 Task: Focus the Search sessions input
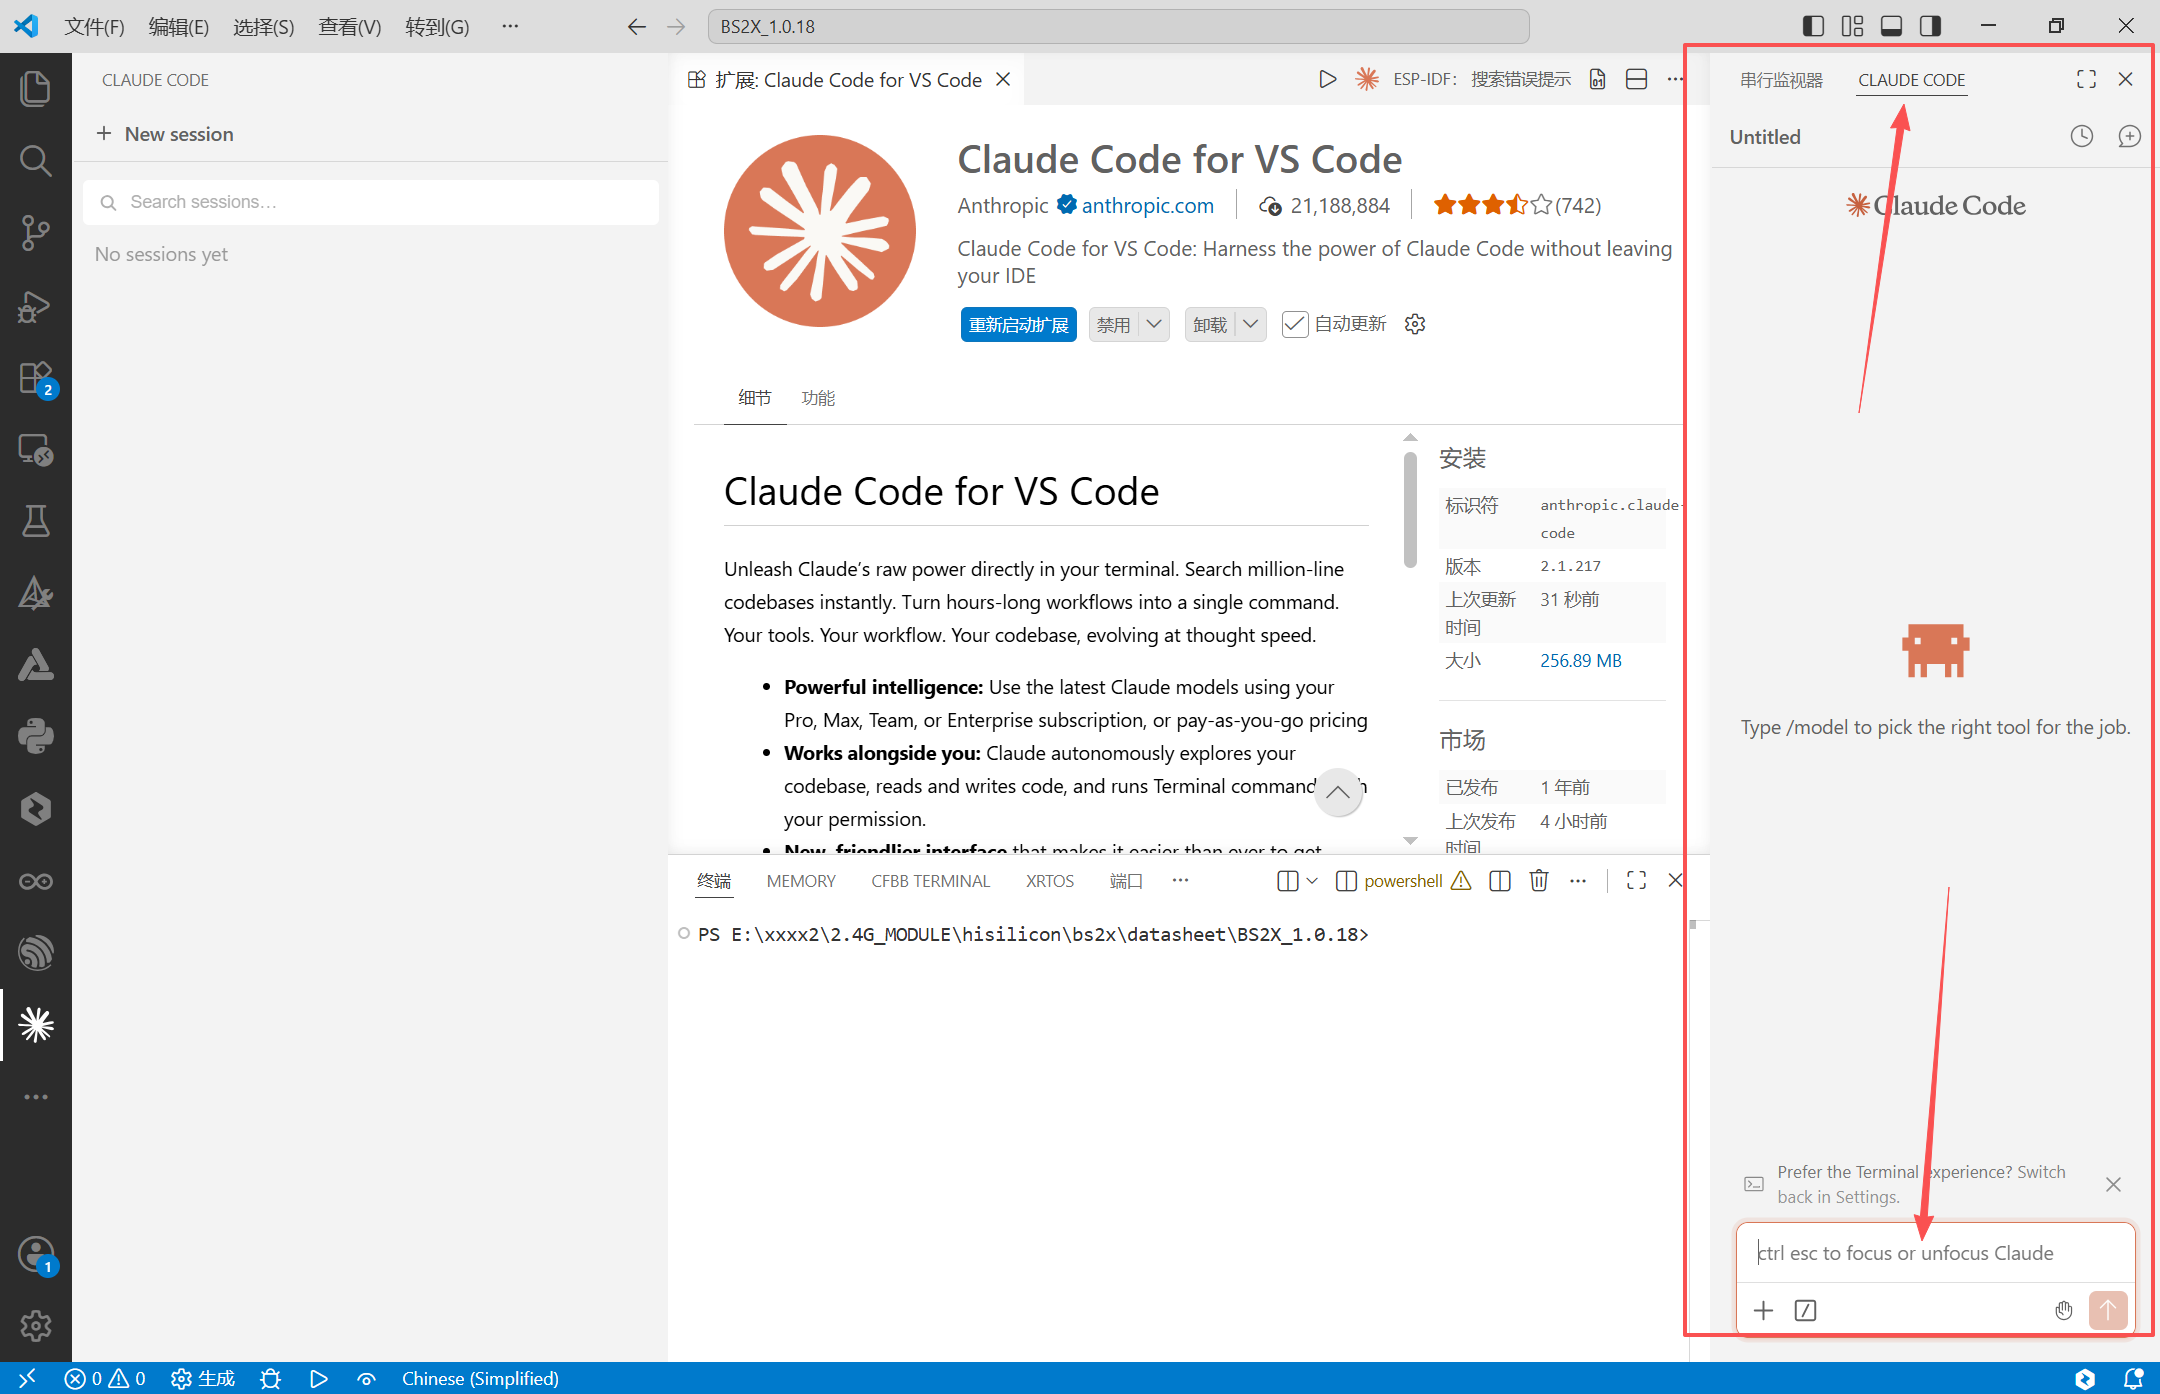point(371,202)
